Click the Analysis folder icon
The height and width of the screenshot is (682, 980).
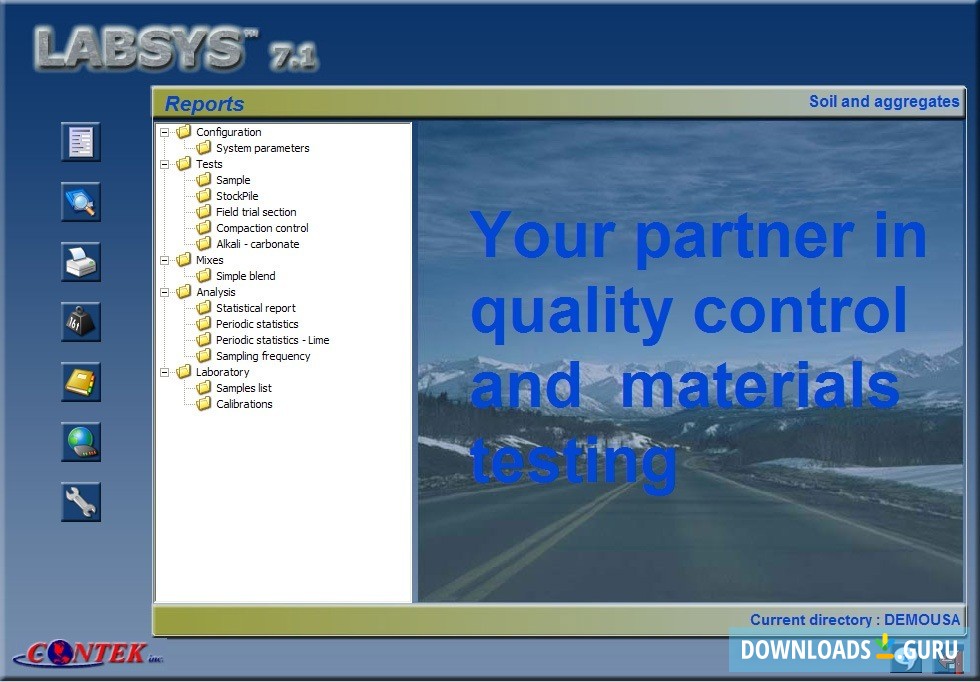[184, 292]
